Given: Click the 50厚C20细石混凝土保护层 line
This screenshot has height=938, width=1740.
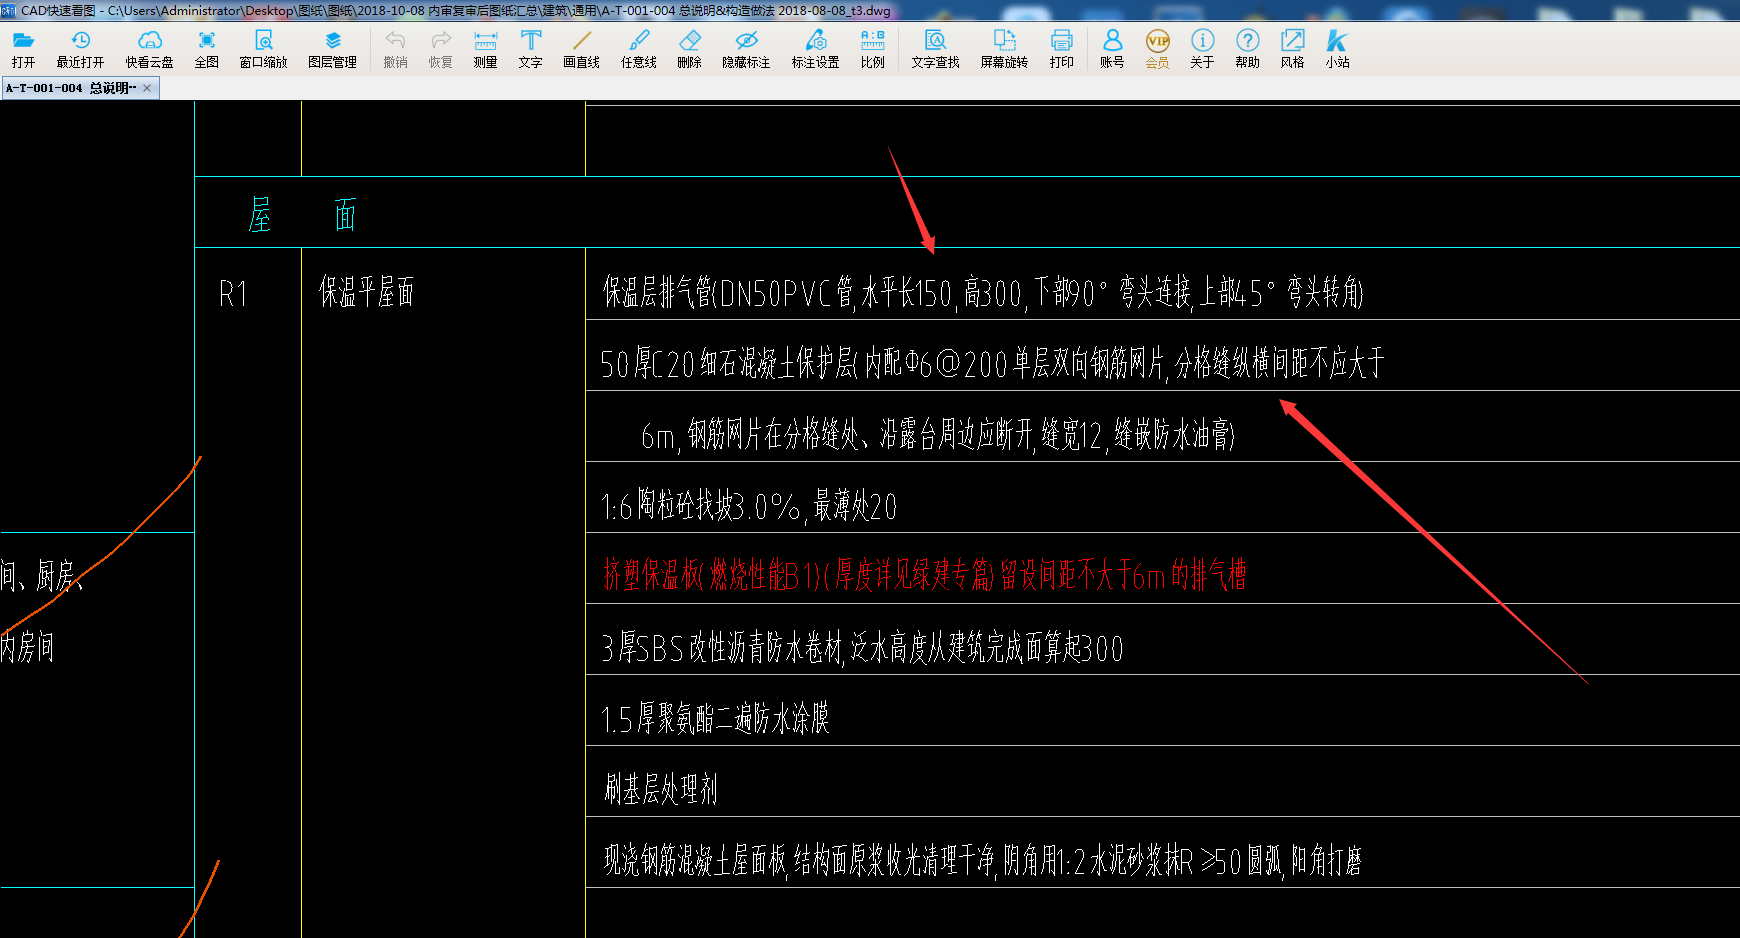Looking at the screenshot, I should point(992,363).
